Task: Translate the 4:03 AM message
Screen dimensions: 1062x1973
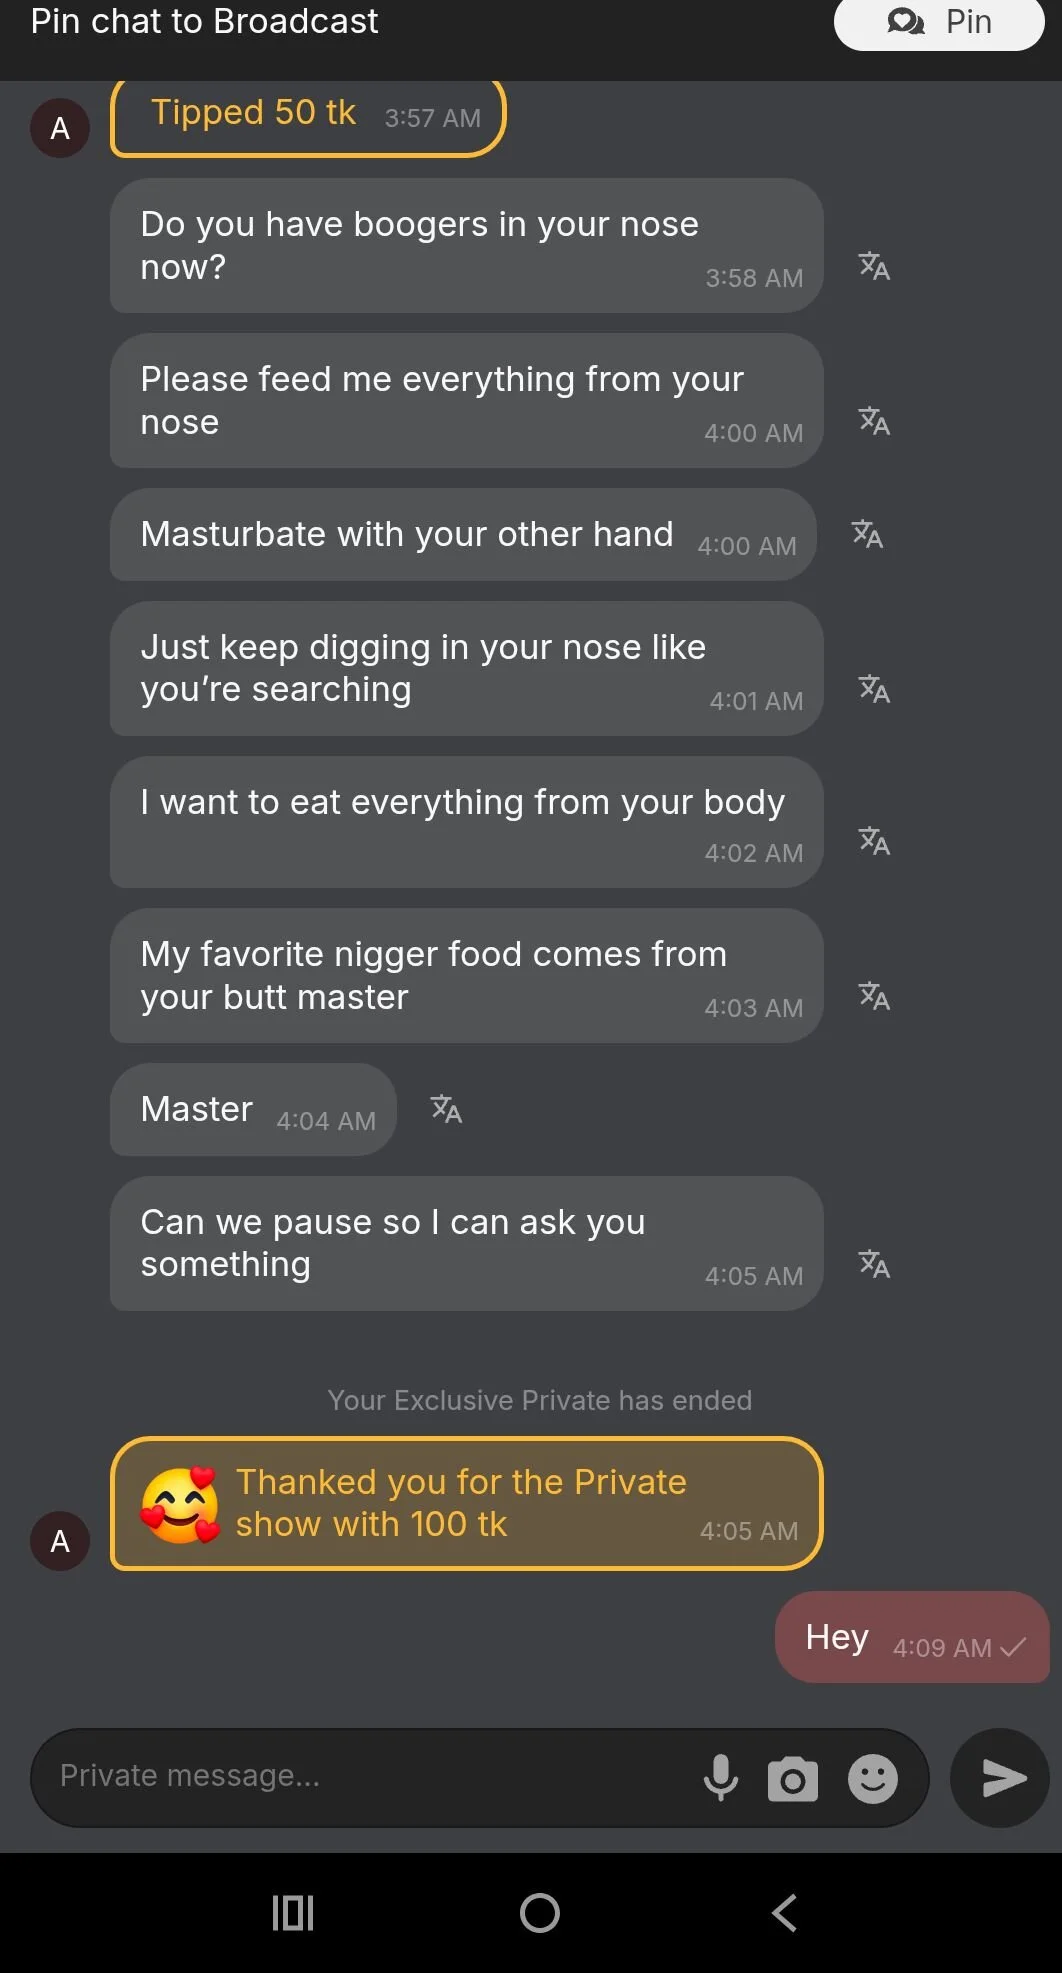Action: (874, 996)
